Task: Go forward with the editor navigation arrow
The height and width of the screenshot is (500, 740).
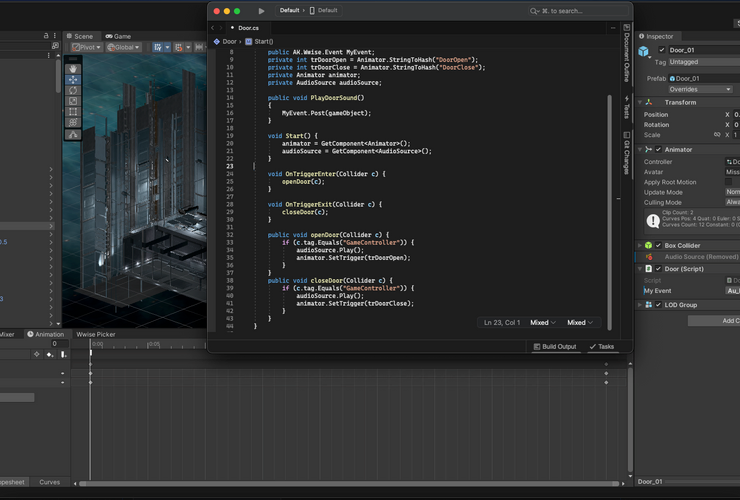Action: click(x=220, y=28)
